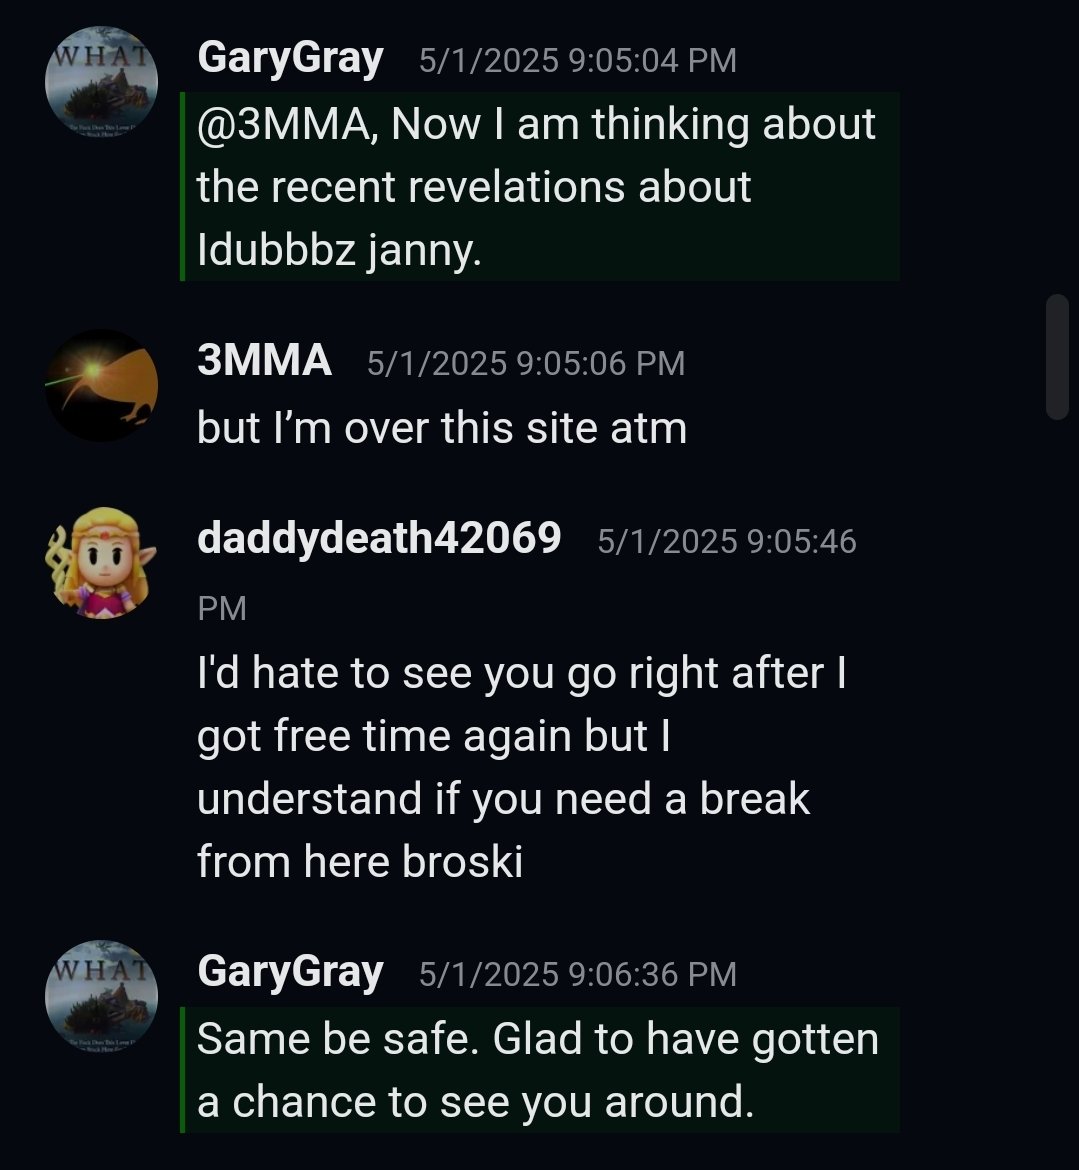Open GaryGray's username on the first message

tap(290, 59)
